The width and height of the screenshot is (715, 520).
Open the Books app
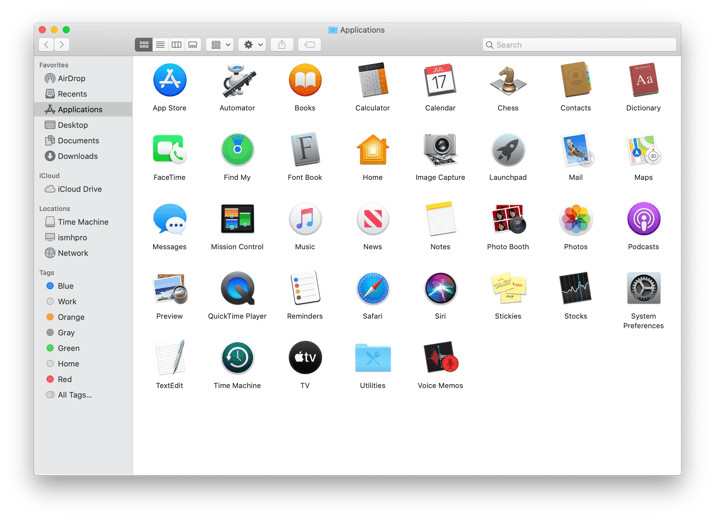point(305,80)
